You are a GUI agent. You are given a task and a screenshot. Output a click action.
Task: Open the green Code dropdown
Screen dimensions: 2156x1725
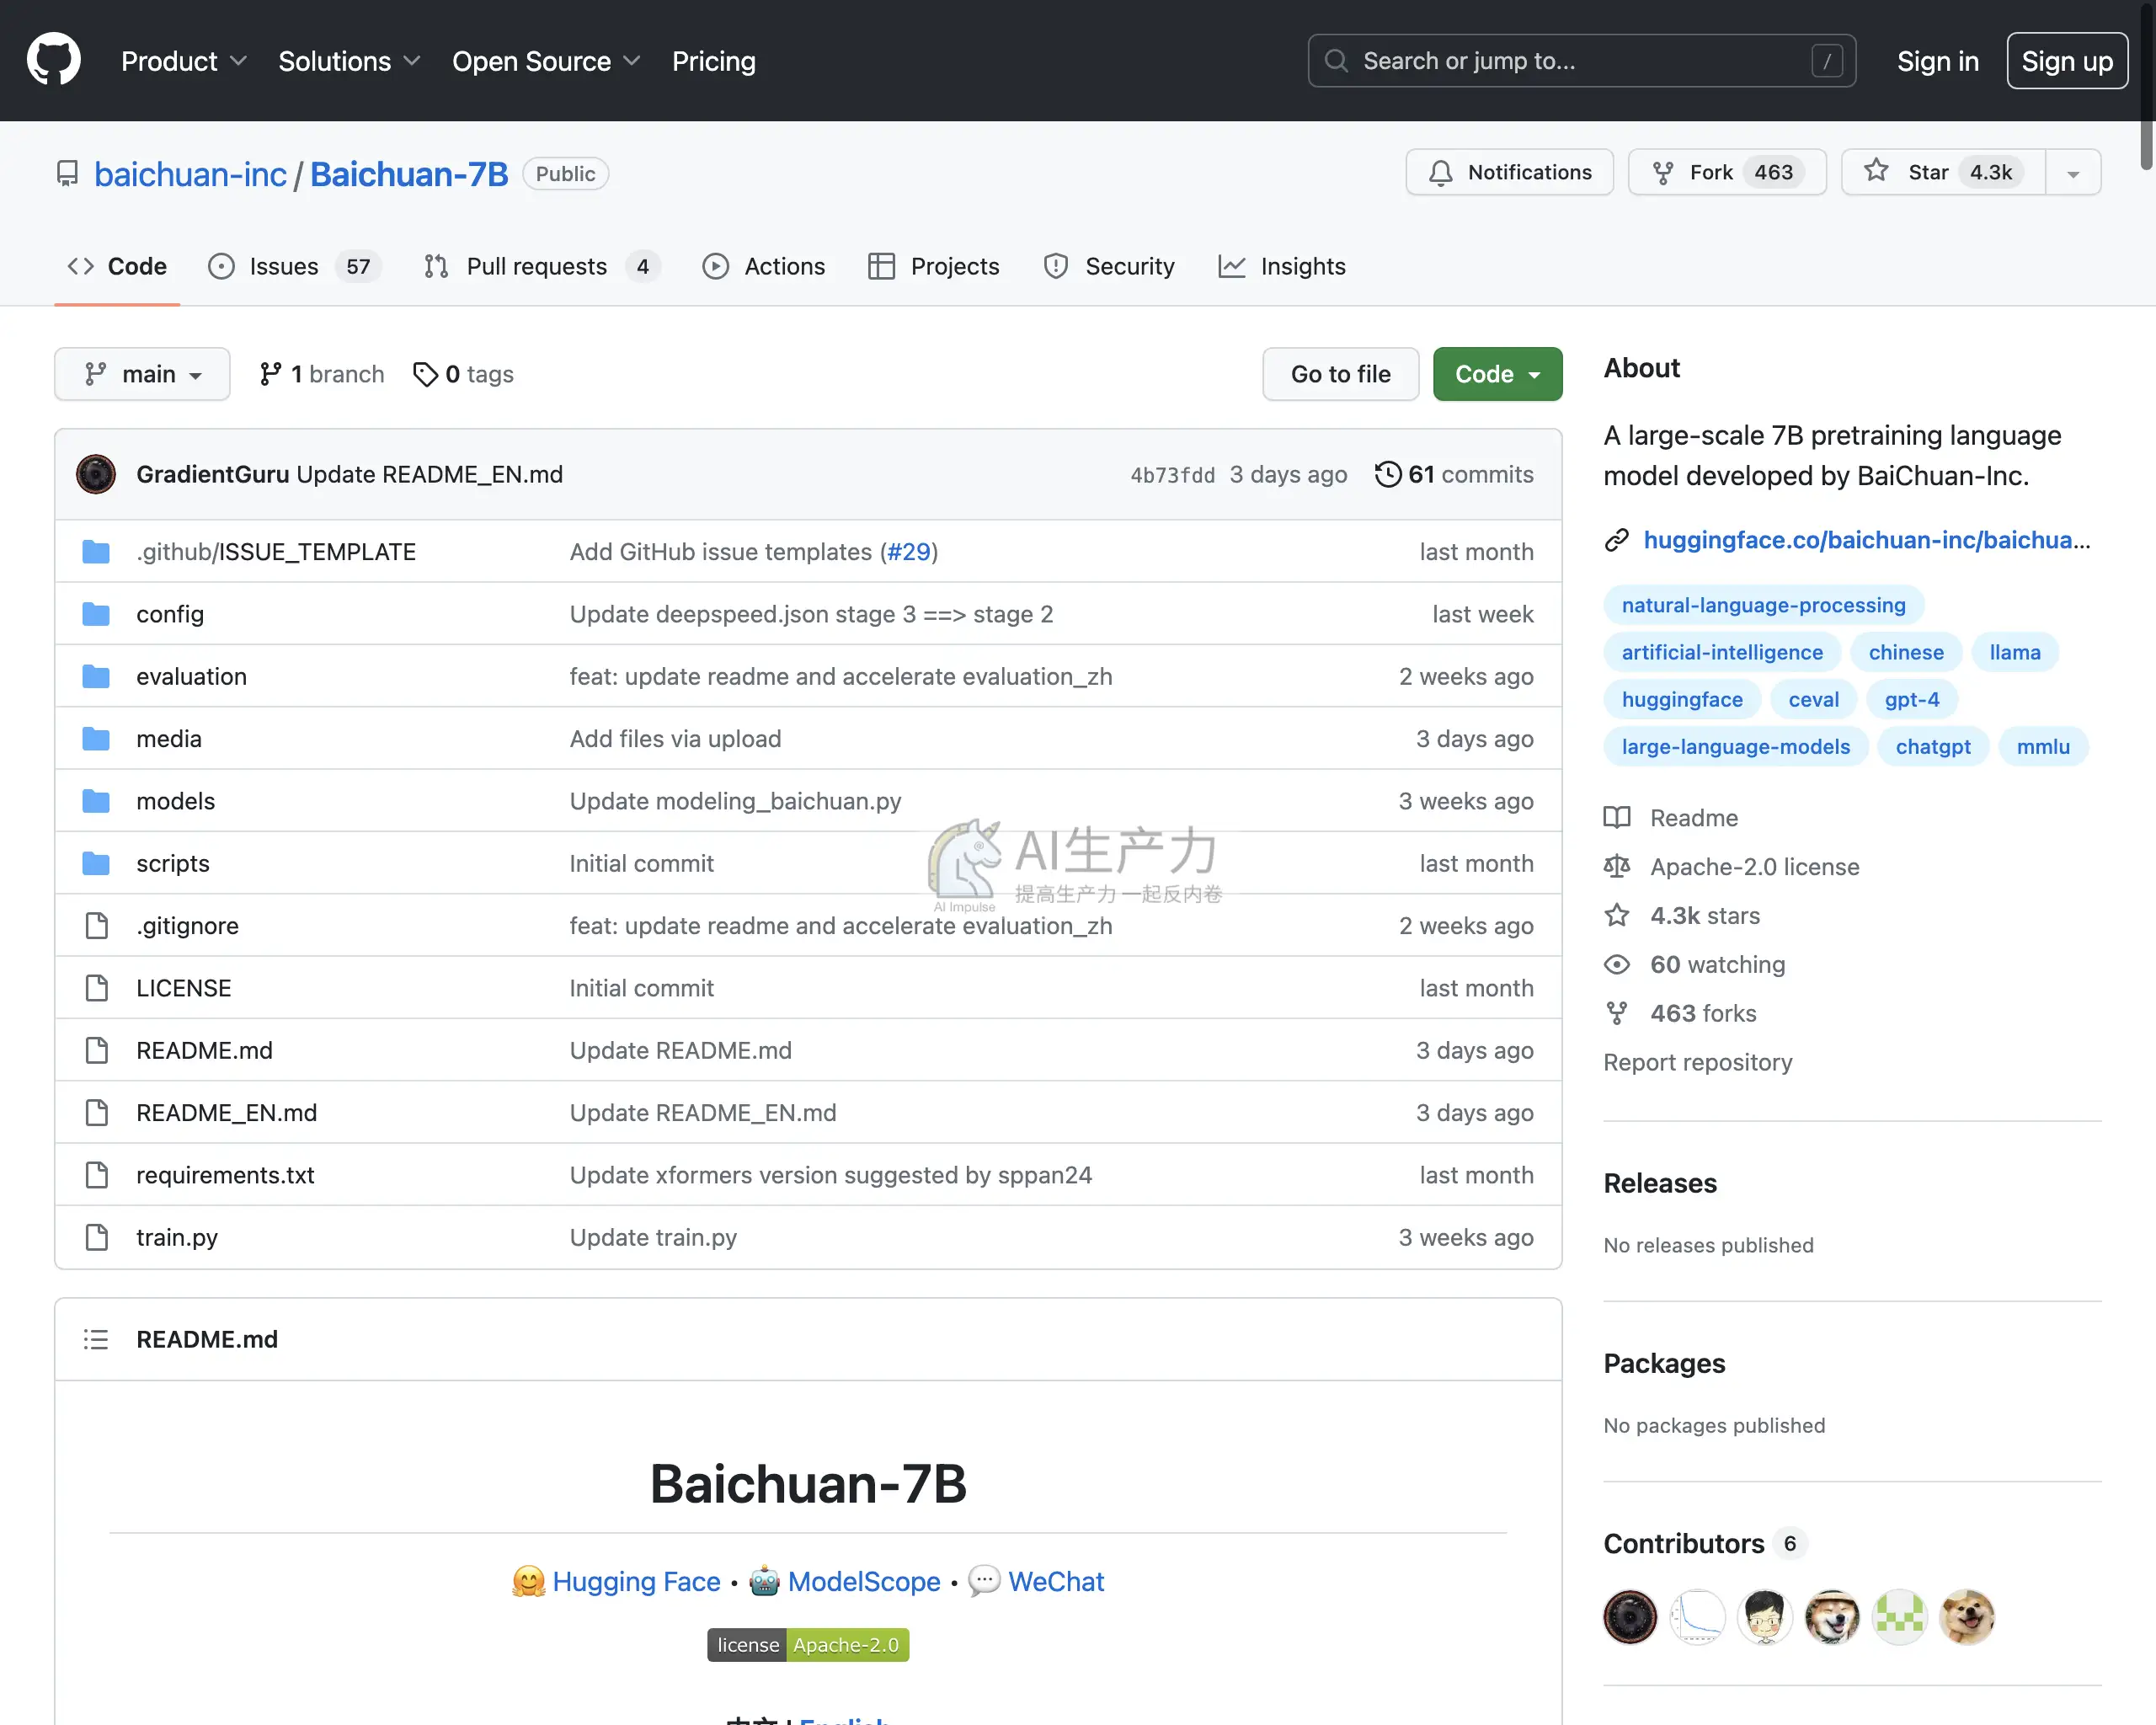[x=1497, y=374]
